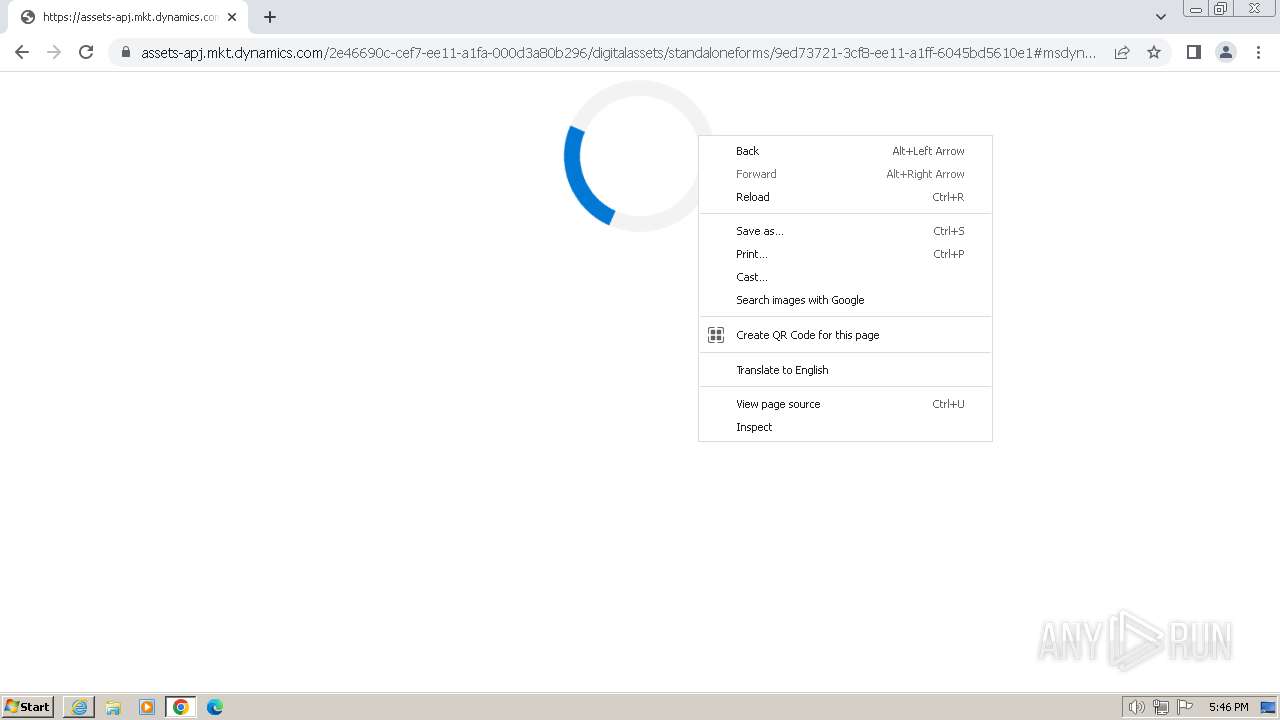This screenshot has height=720, width=1280.
Task: Click the Chrome taskbar icon
Action: pos(181,707)
